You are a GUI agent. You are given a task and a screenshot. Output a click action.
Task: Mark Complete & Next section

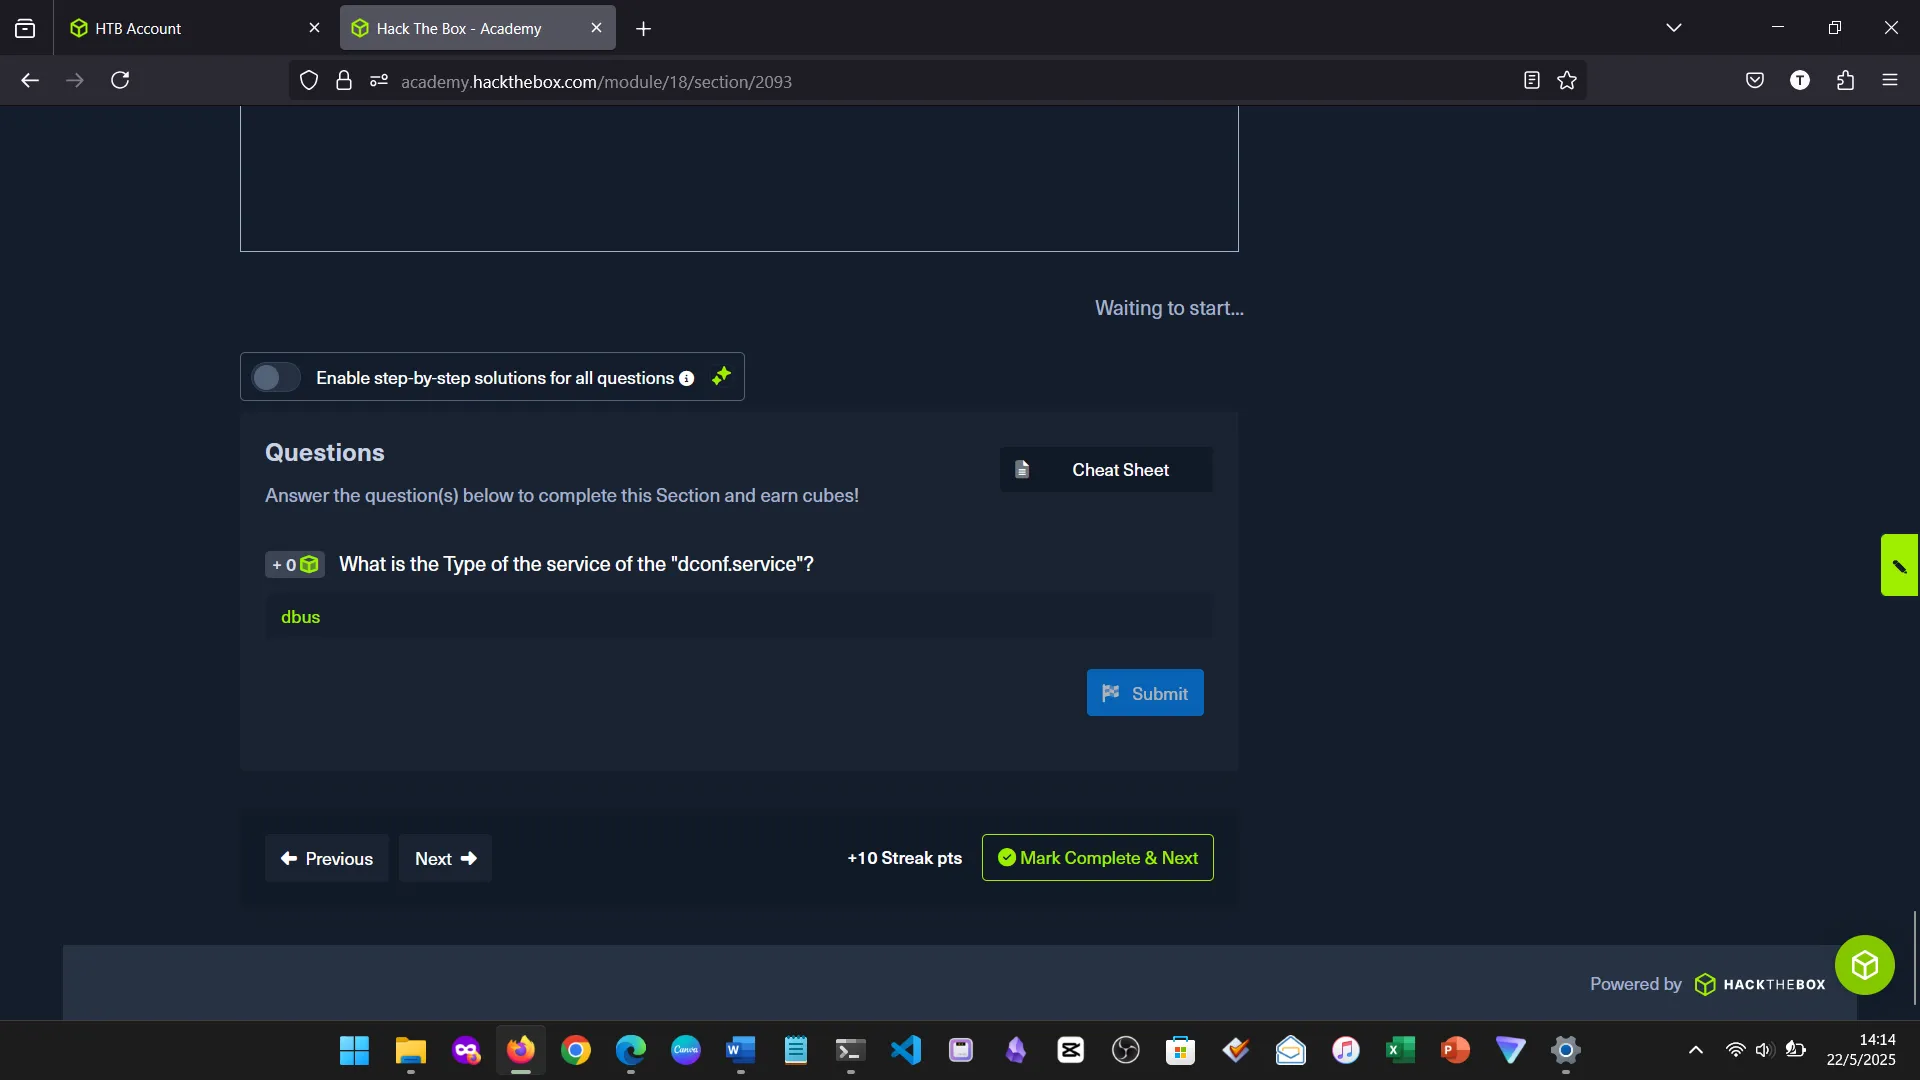[1097, 858]
